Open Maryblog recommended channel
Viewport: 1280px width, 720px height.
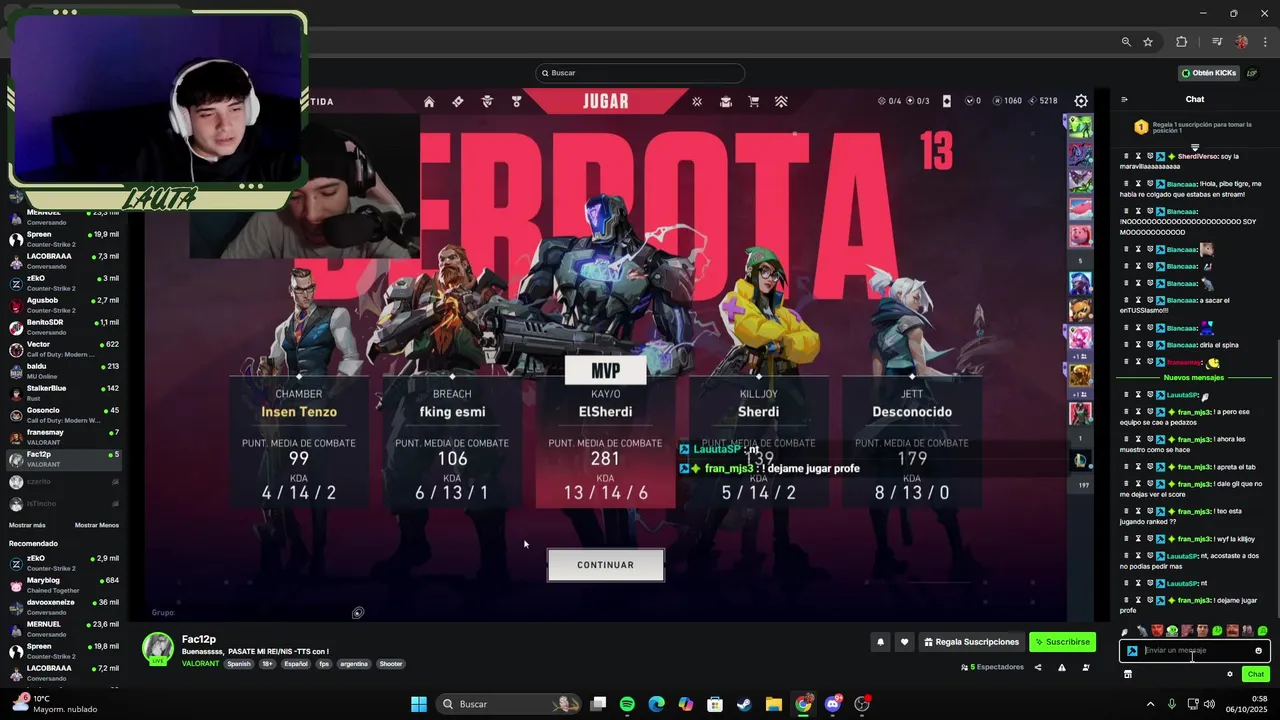[62, 585]
